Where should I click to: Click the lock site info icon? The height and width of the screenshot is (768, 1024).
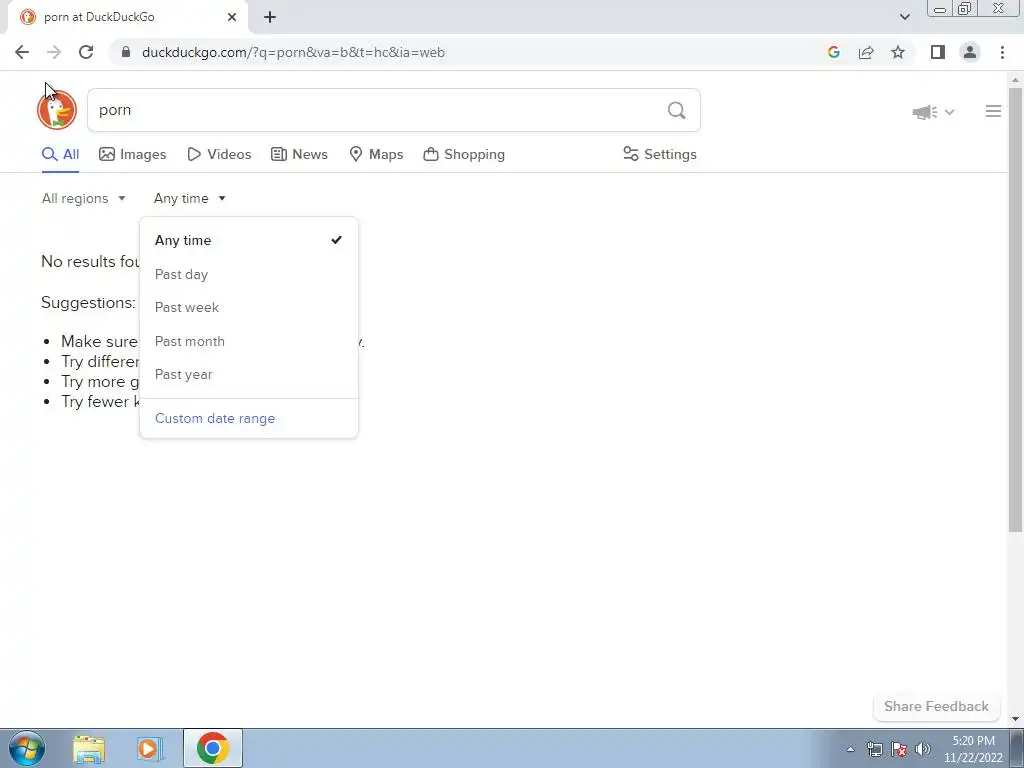point(126,52)
